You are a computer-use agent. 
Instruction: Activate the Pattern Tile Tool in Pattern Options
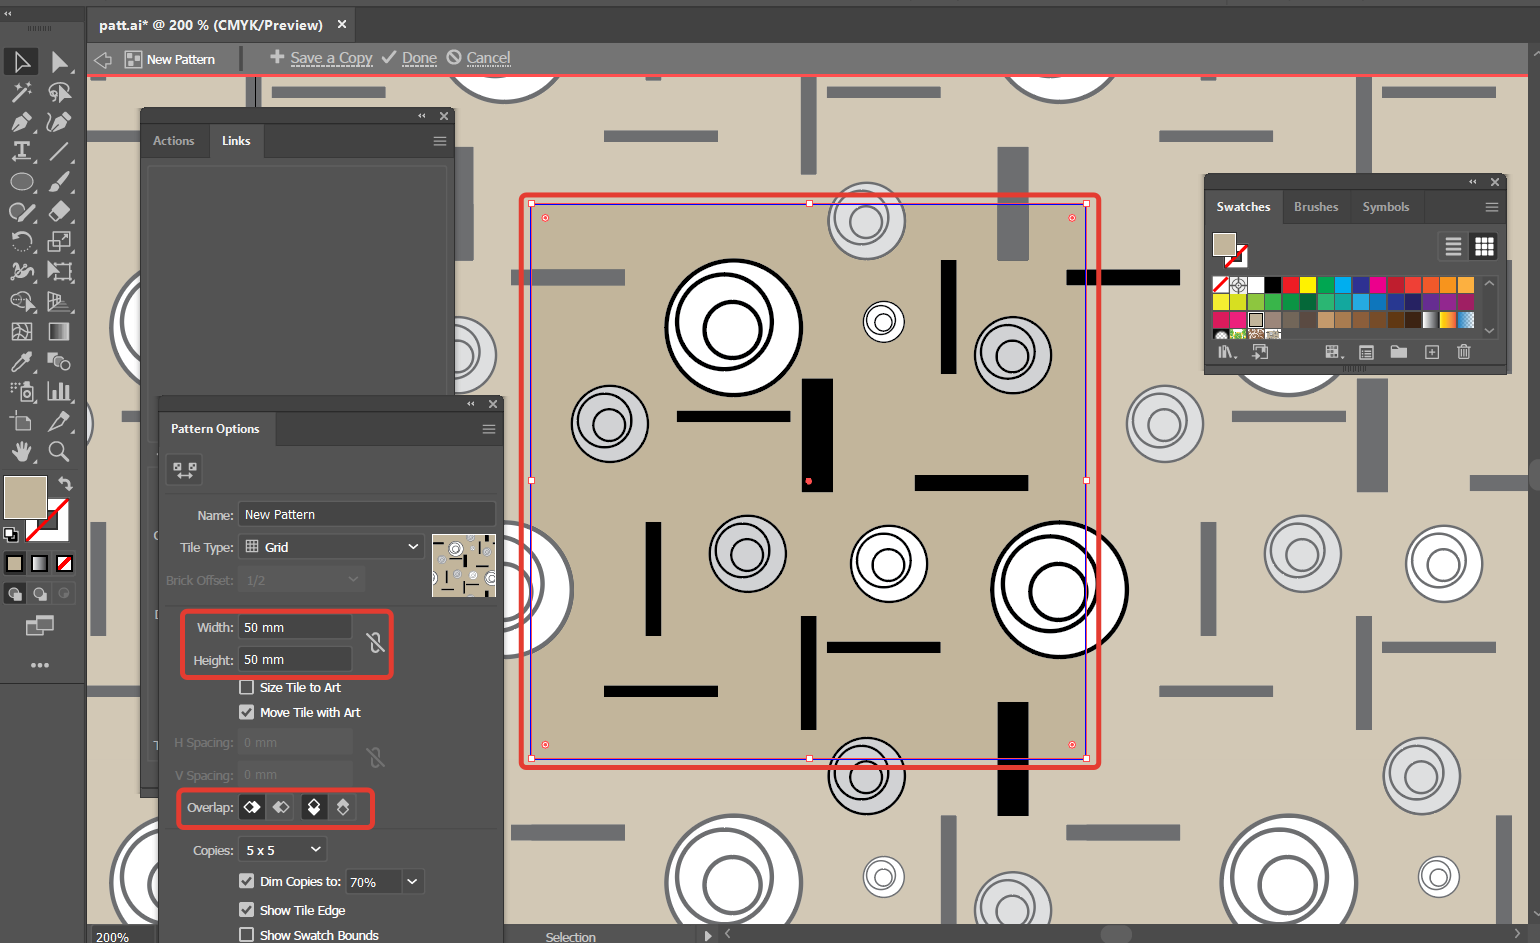[x=184, y=469]
